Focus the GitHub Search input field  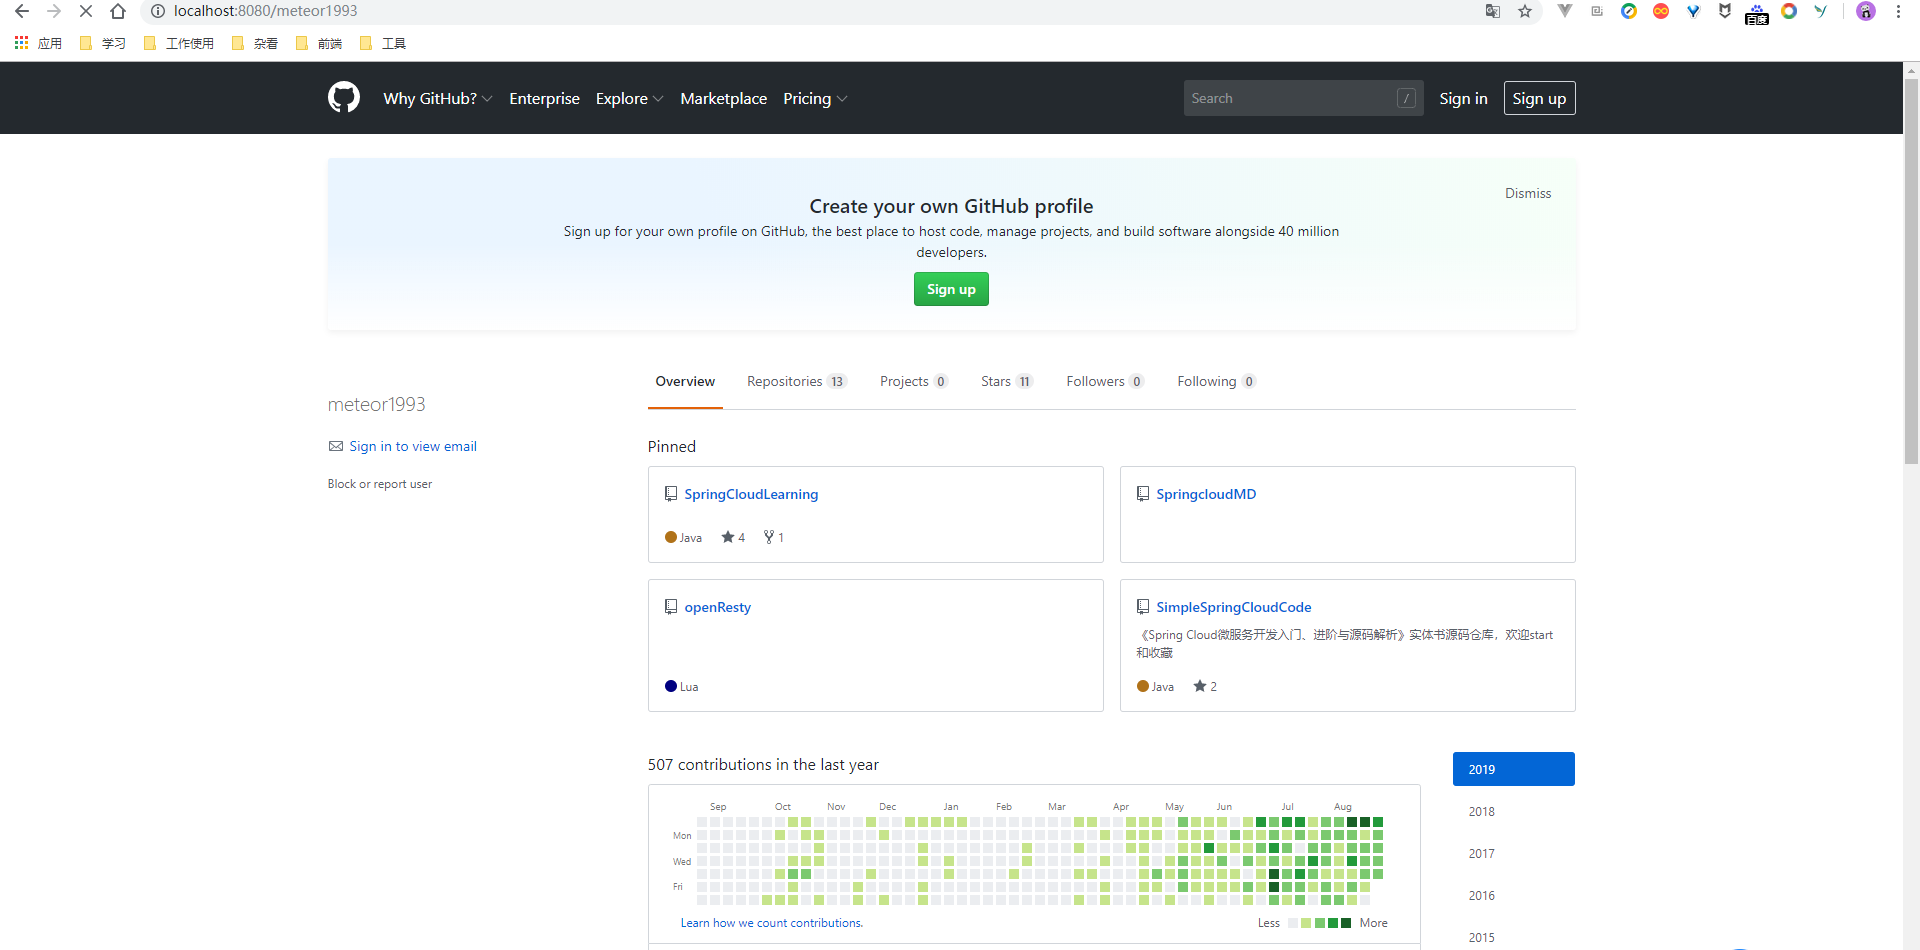[1304, 98]
